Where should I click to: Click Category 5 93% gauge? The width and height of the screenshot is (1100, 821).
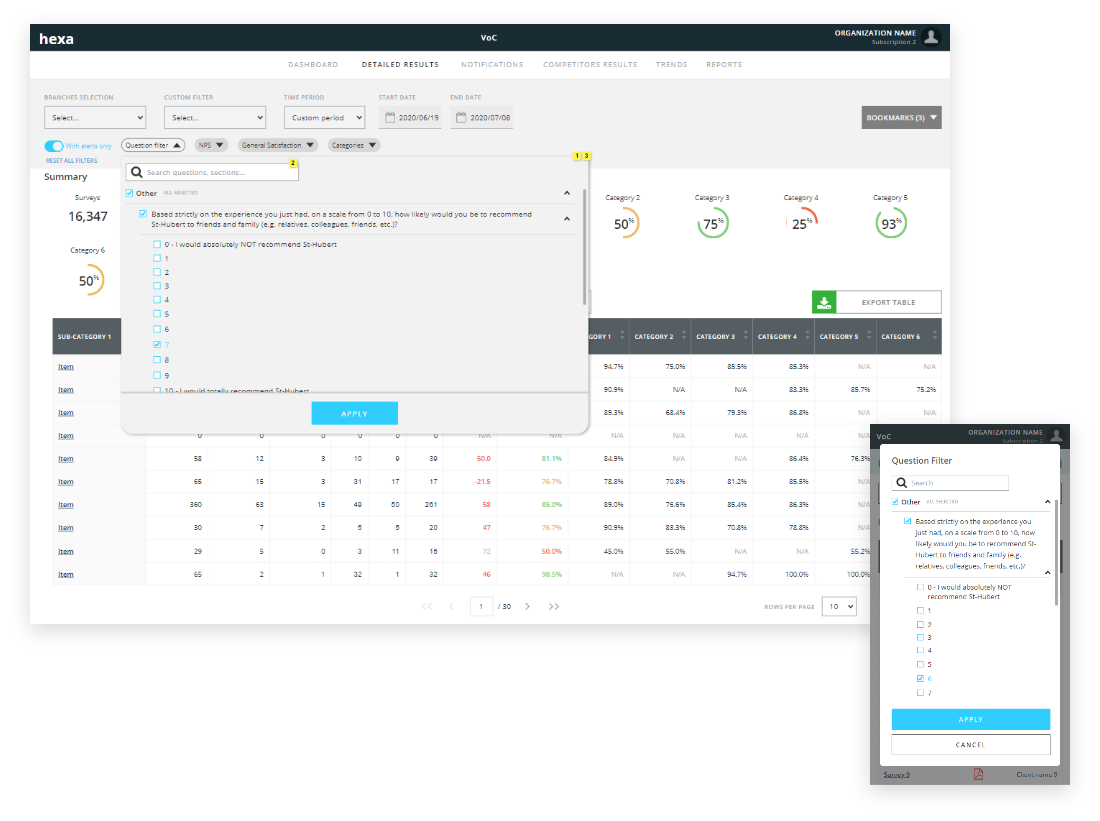pyautogui.click(x=891, y=224)
